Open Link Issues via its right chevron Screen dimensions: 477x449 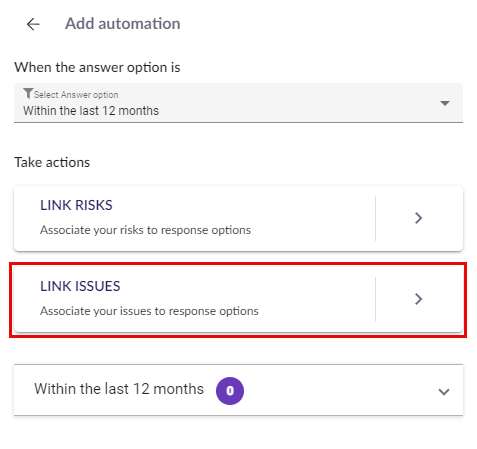[x=418, y=299]
